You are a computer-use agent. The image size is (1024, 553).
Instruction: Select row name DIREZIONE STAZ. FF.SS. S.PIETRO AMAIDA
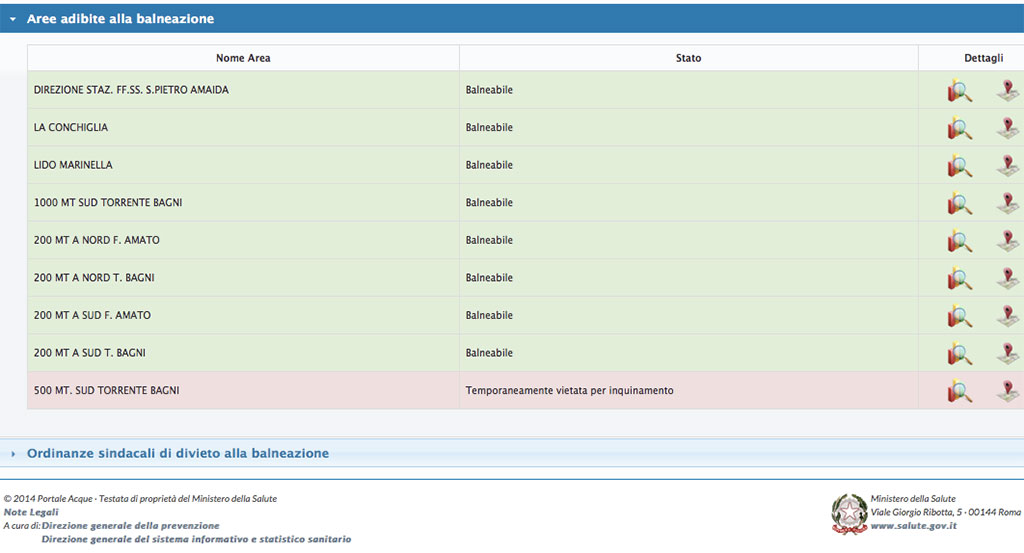131,90
